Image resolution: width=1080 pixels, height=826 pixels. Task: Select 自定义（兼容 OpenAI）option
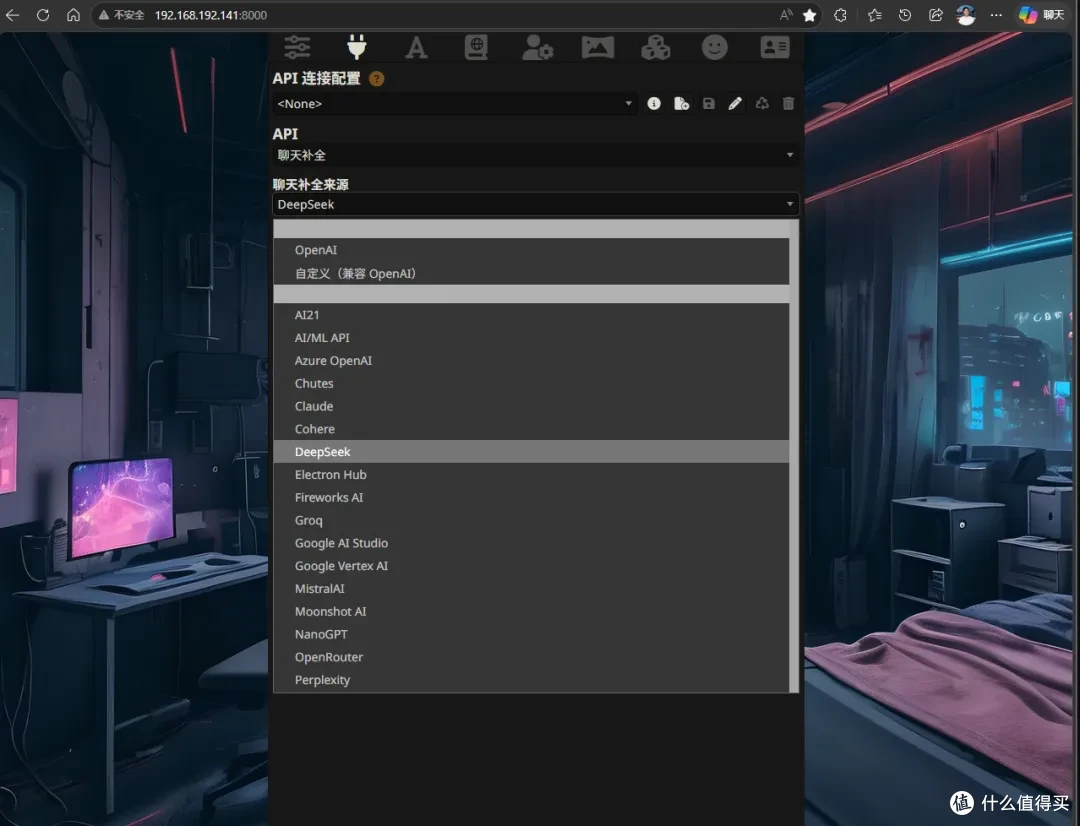point(531,273)
